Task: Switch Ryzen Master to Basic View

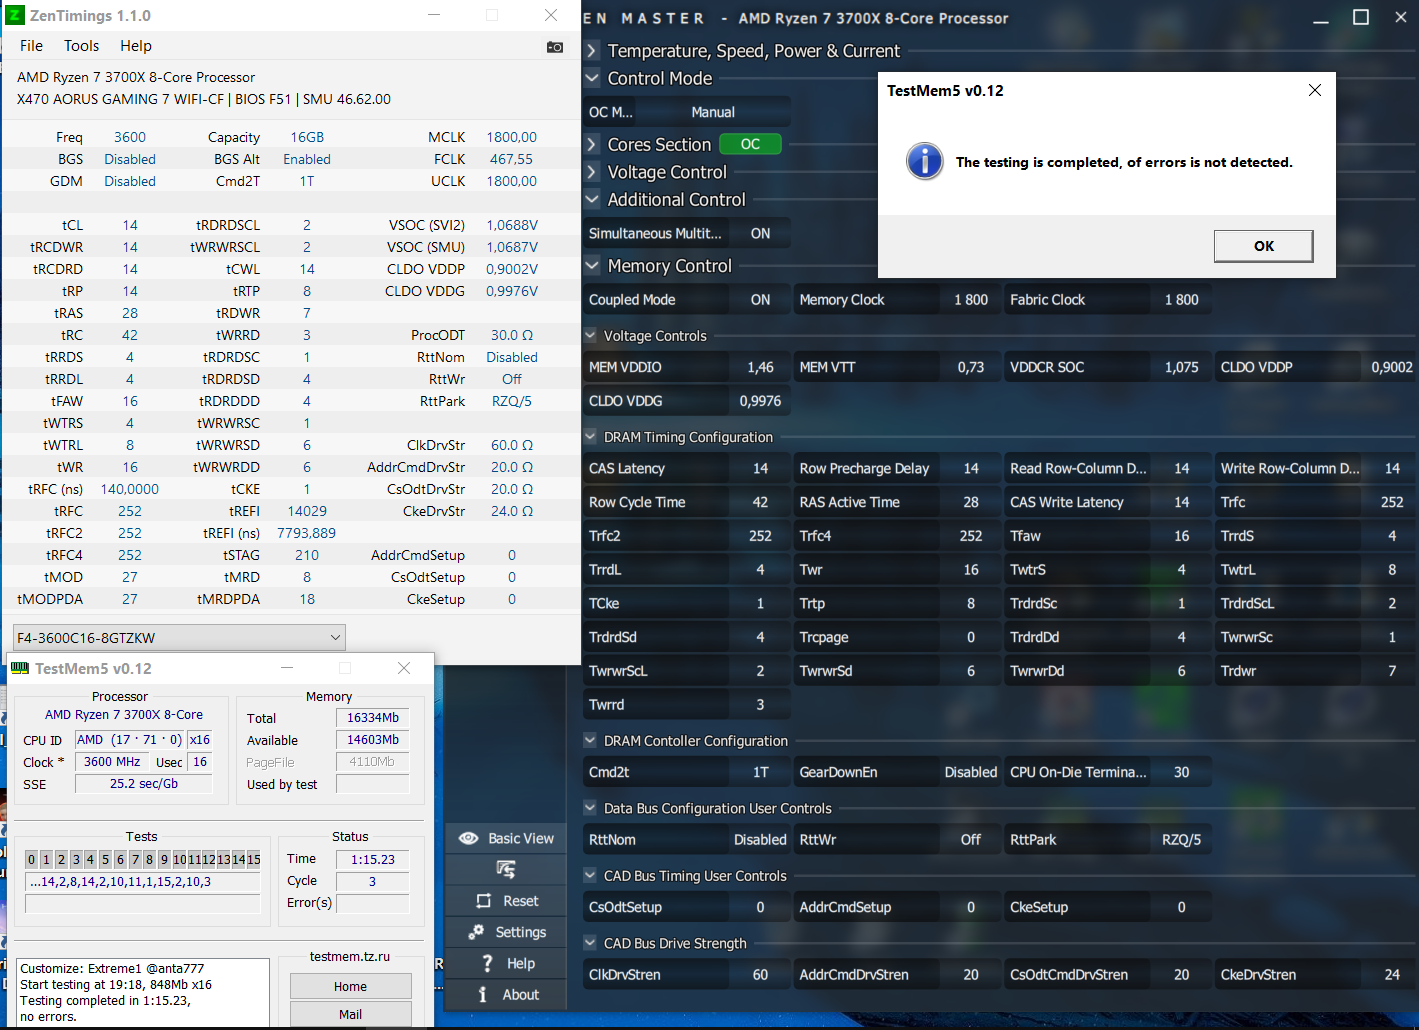Action: pos(506,838)
